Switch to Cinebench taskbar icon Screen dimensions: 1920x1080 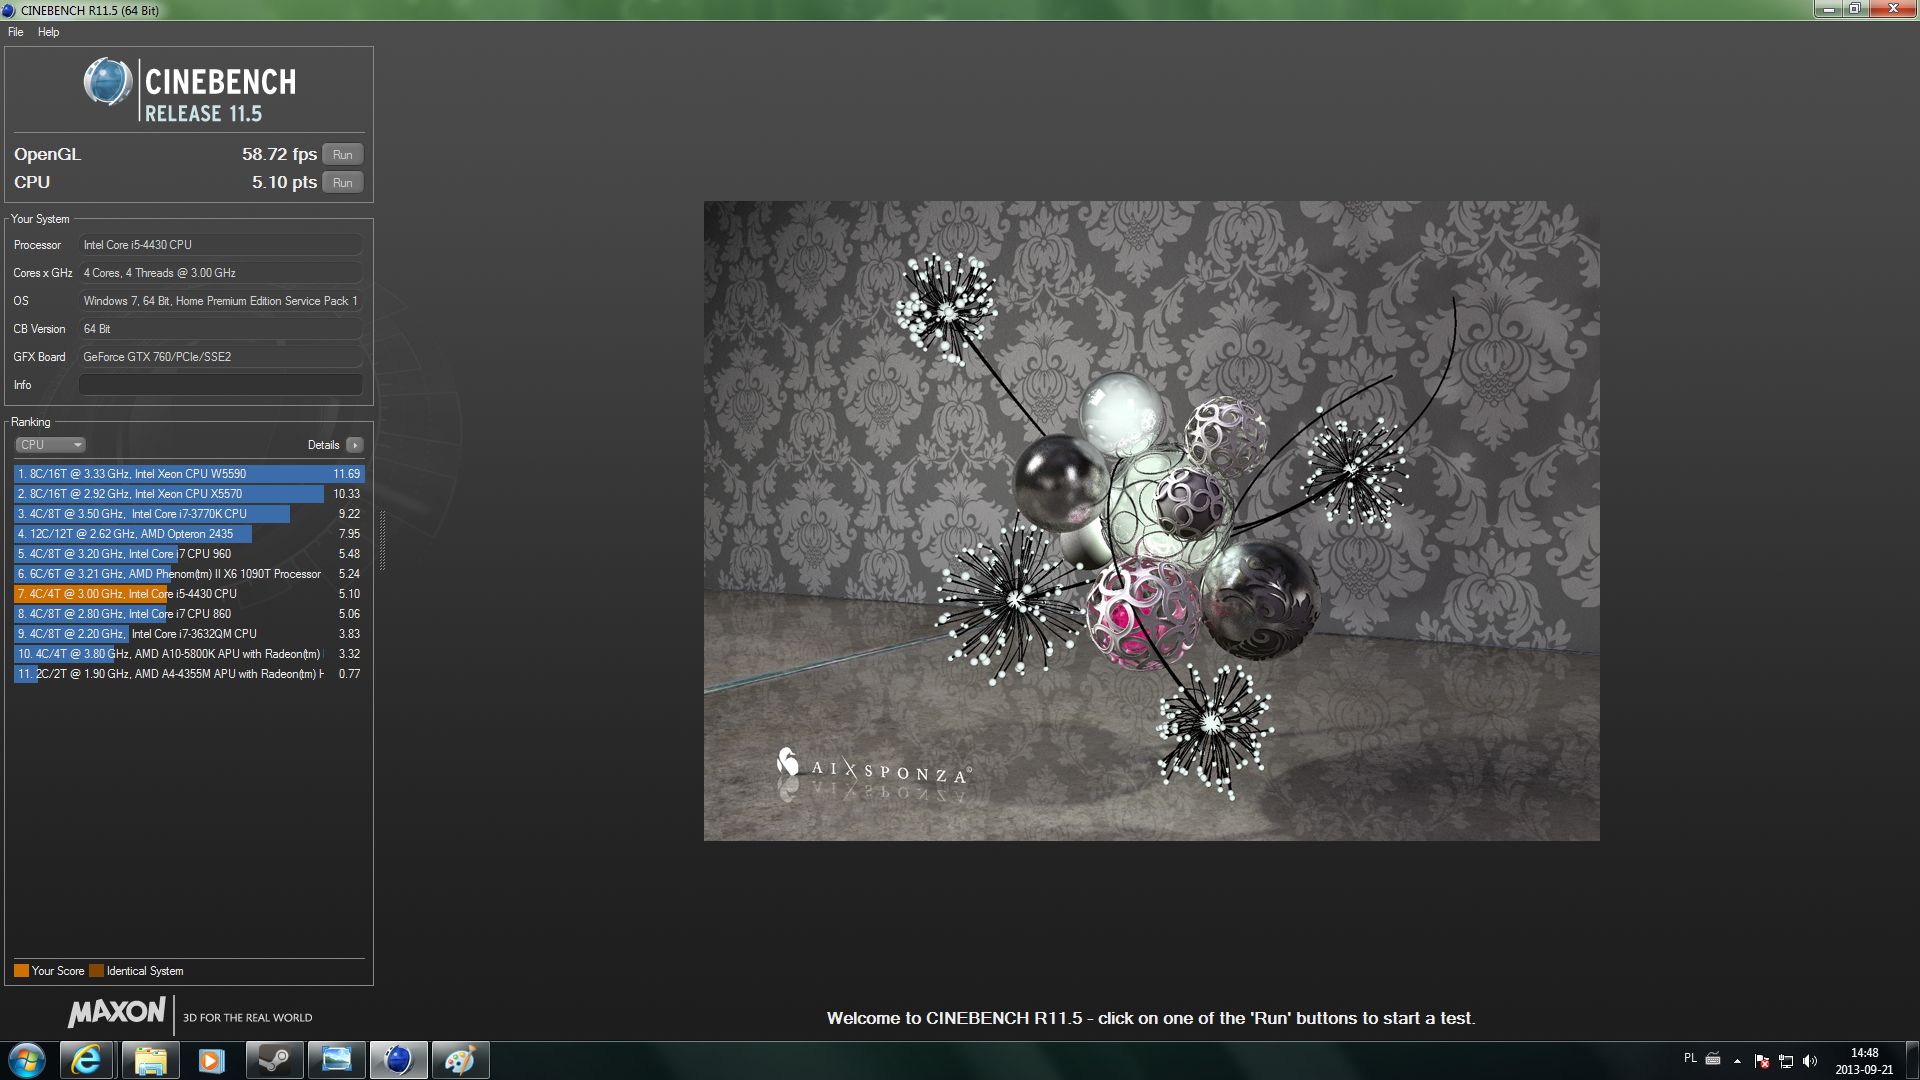click(398, 1060)
